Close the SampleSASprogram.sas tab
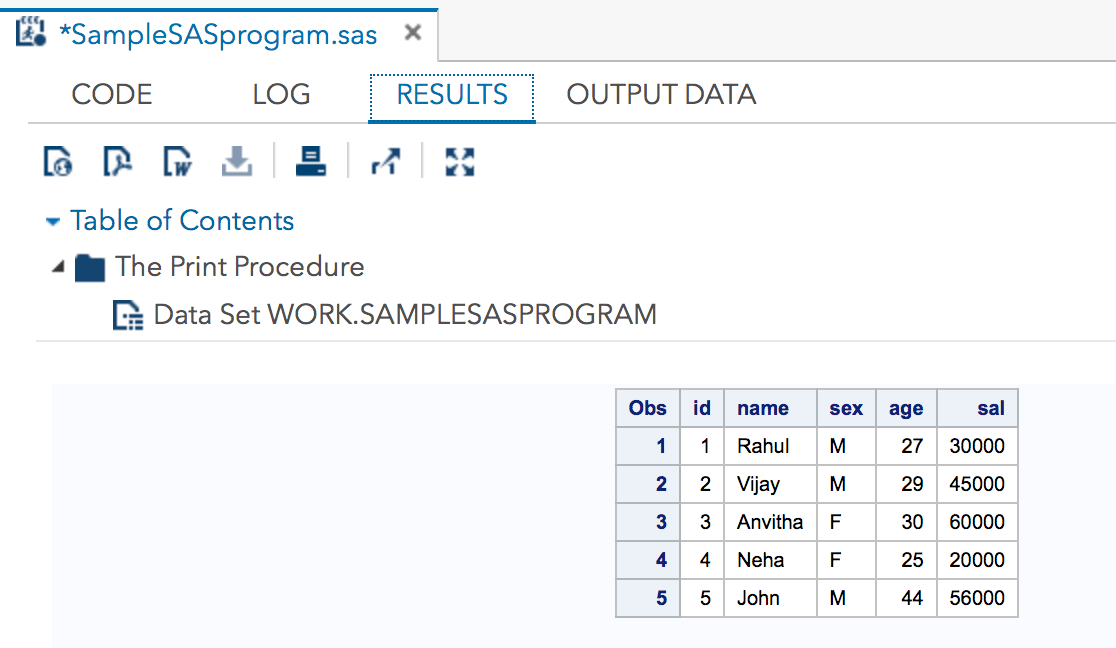The image size is (1116, 648). (x=412, y=31)
